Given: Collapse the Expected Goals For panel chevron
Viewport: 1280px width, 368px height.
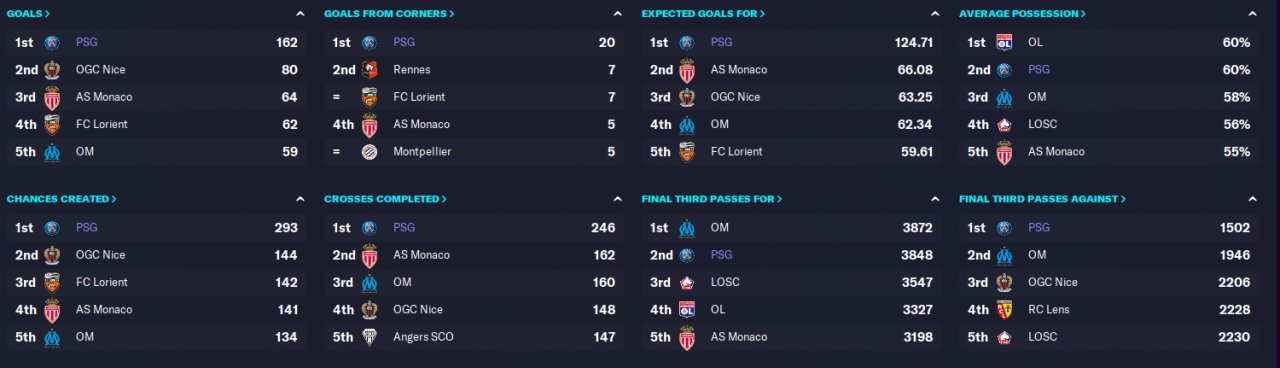Looking at the screenshot, I should (x=936, y=14).
